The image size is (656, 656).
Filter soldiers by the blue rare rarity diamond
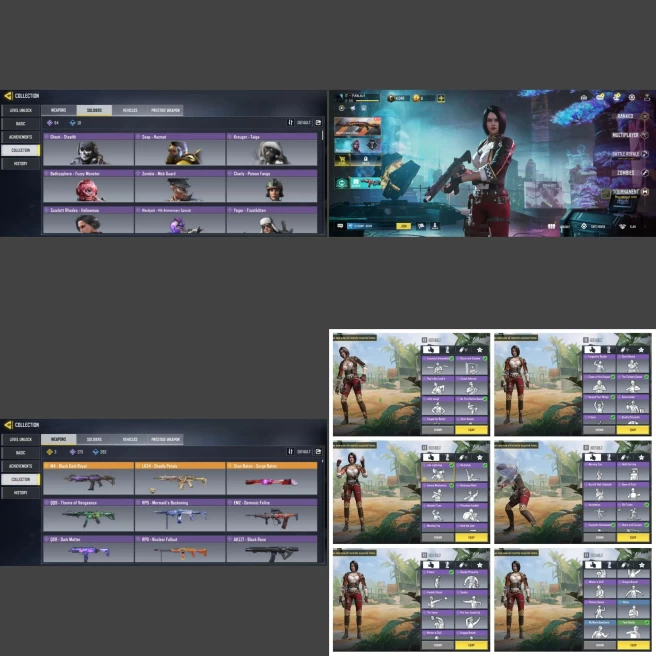tap(73, 123)
